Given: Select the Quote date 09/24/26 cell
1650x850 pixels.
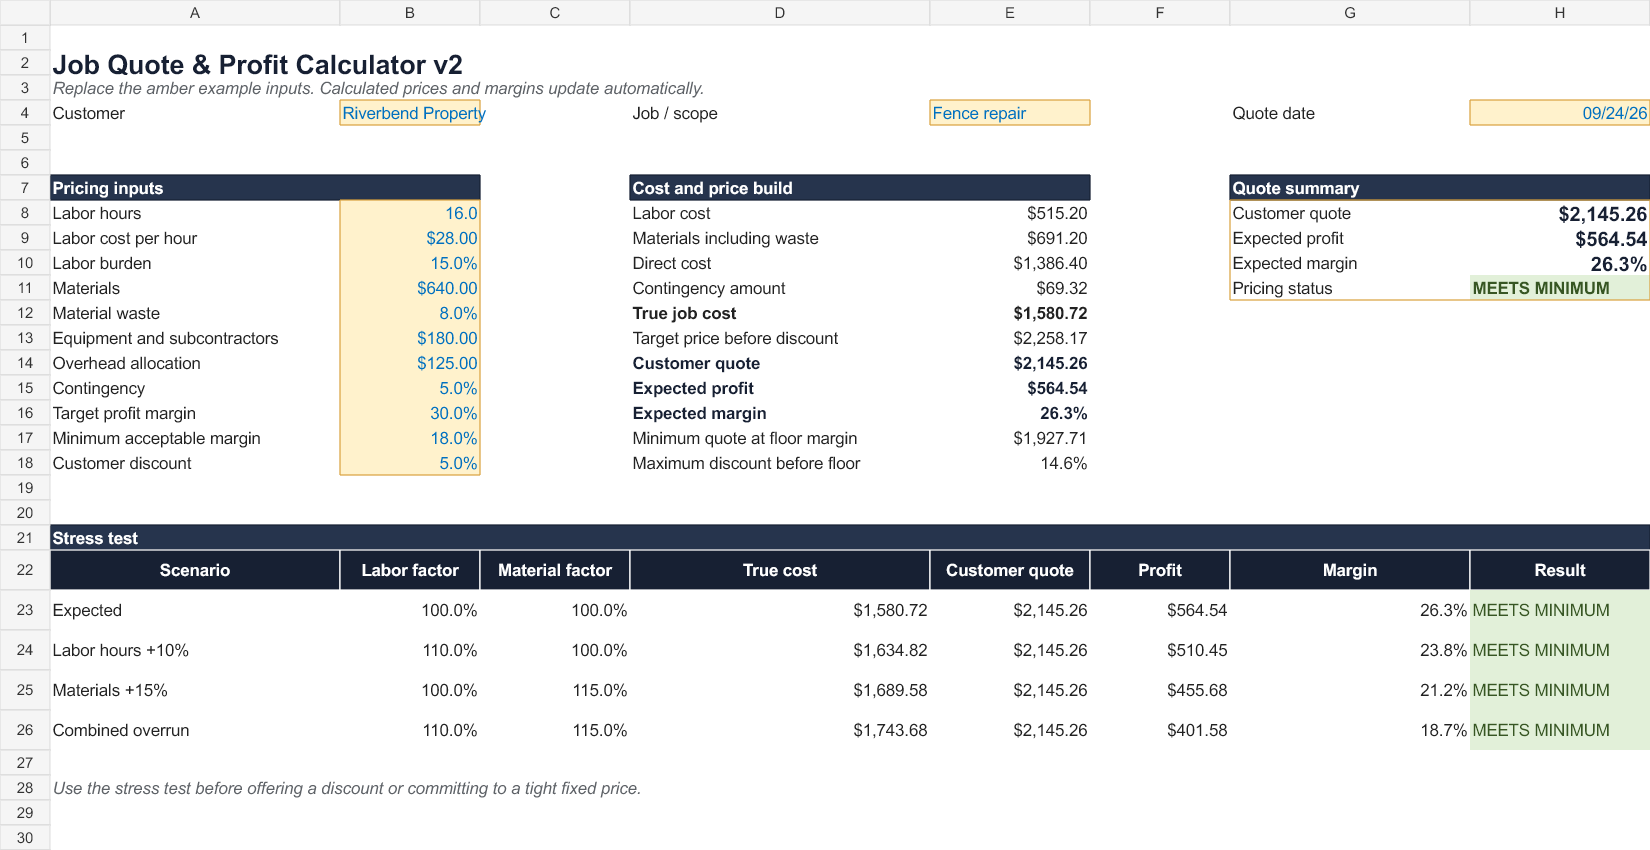Looking at the screenshot, I should 1560,113.
